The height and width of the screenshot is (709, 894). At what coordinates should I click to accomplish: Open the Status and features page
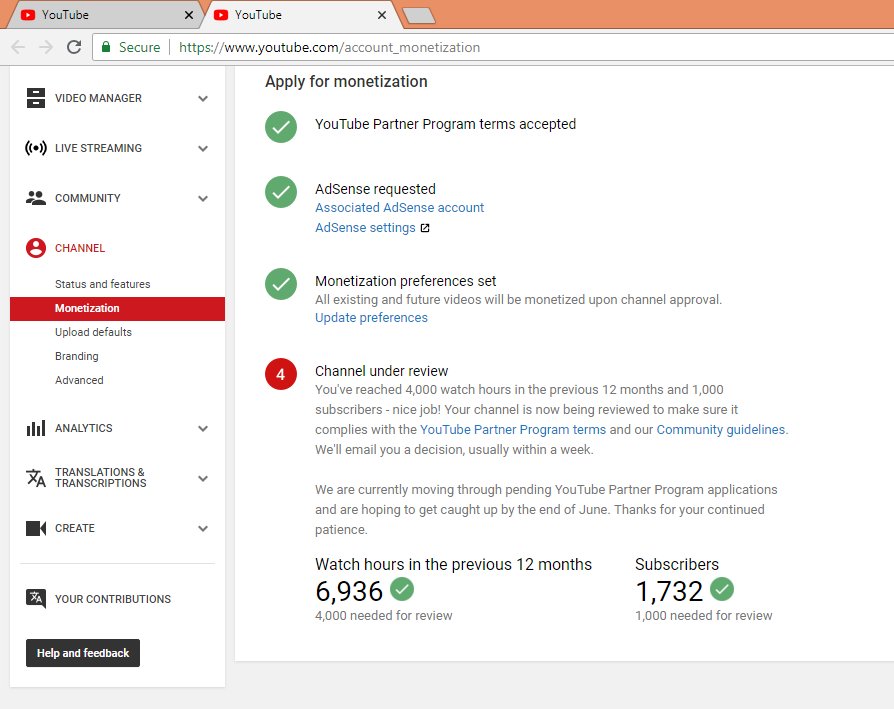[x=103, y=284]
